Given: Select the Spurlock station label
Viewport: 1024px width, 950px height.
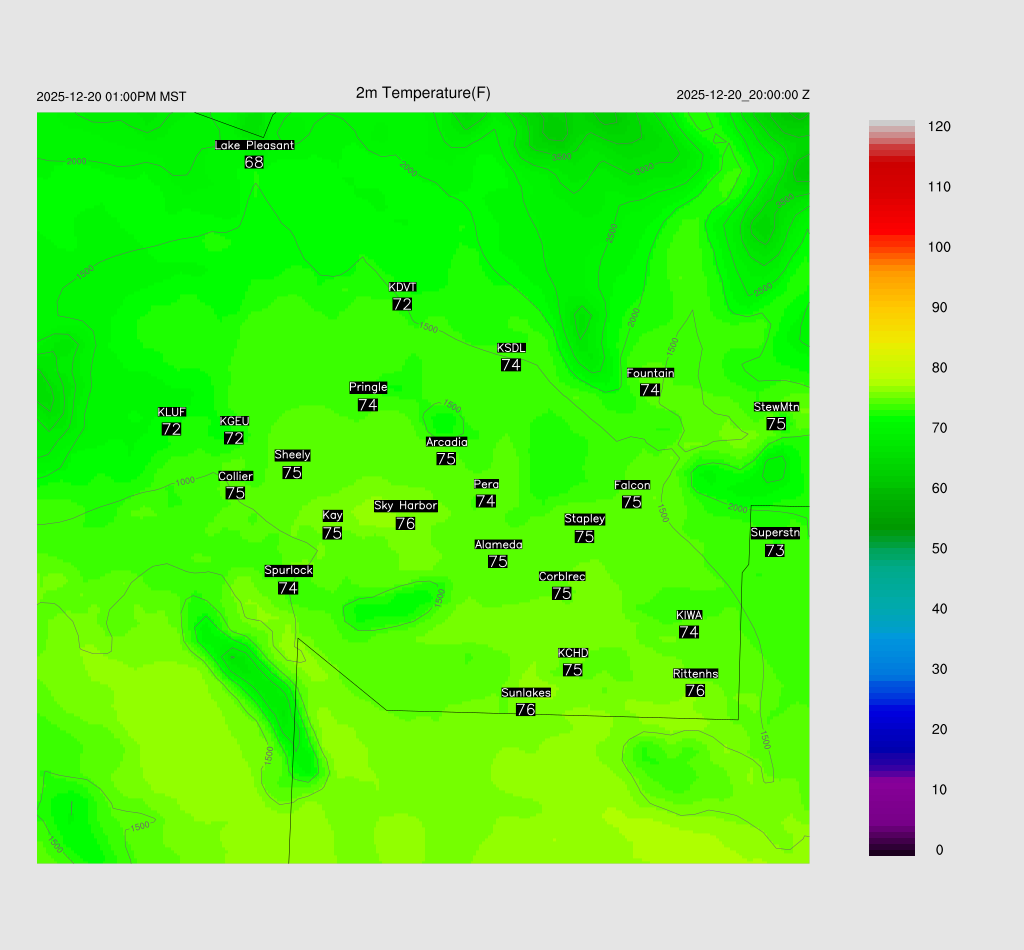Looking at the screenshot, I should click(288, 571).
